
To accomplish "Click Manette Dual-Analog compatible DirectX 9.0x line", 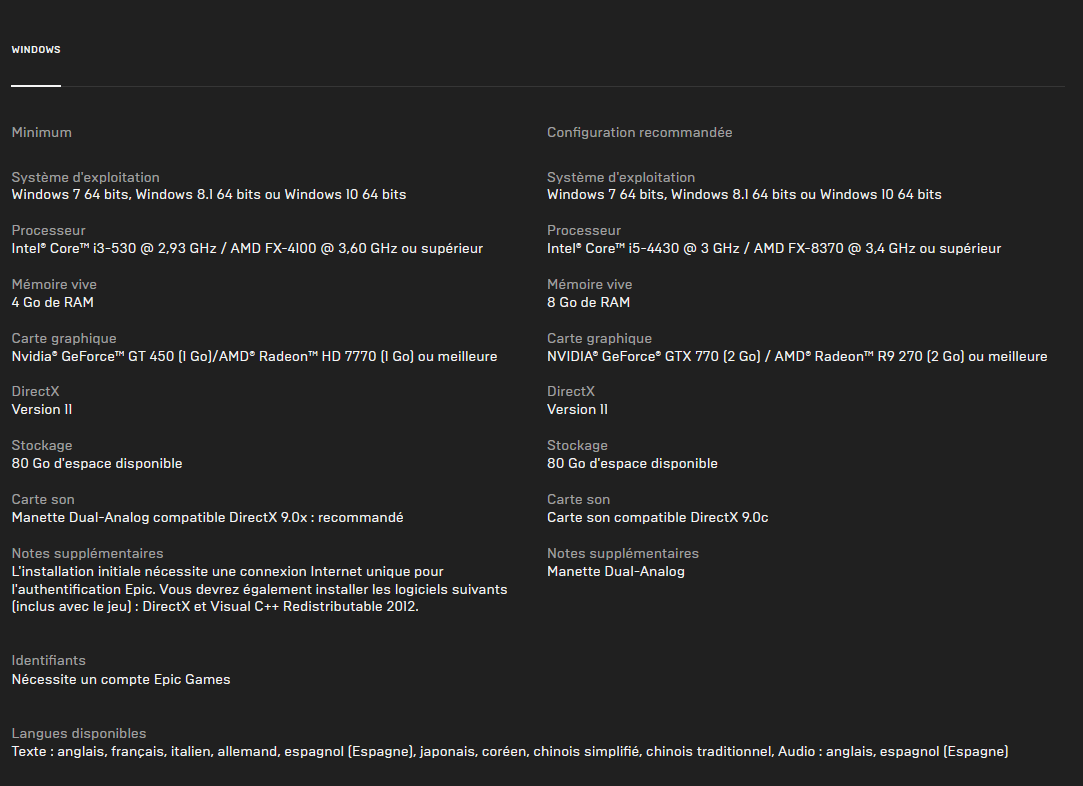I will click(207, 517).
